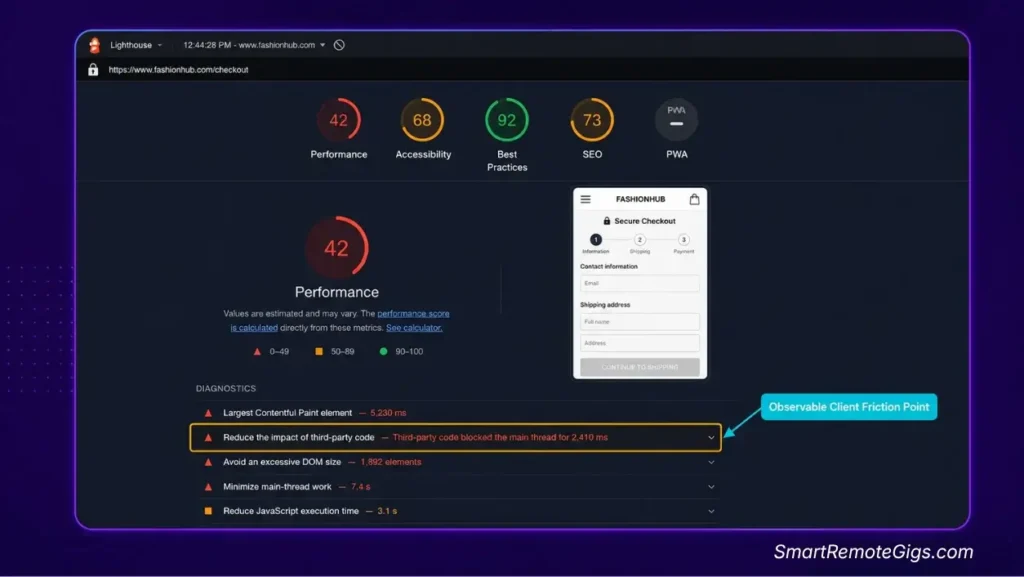Click the clear report circle-slash icon
This screenshot has height=577, width=1024.
(x=339, y=45)
